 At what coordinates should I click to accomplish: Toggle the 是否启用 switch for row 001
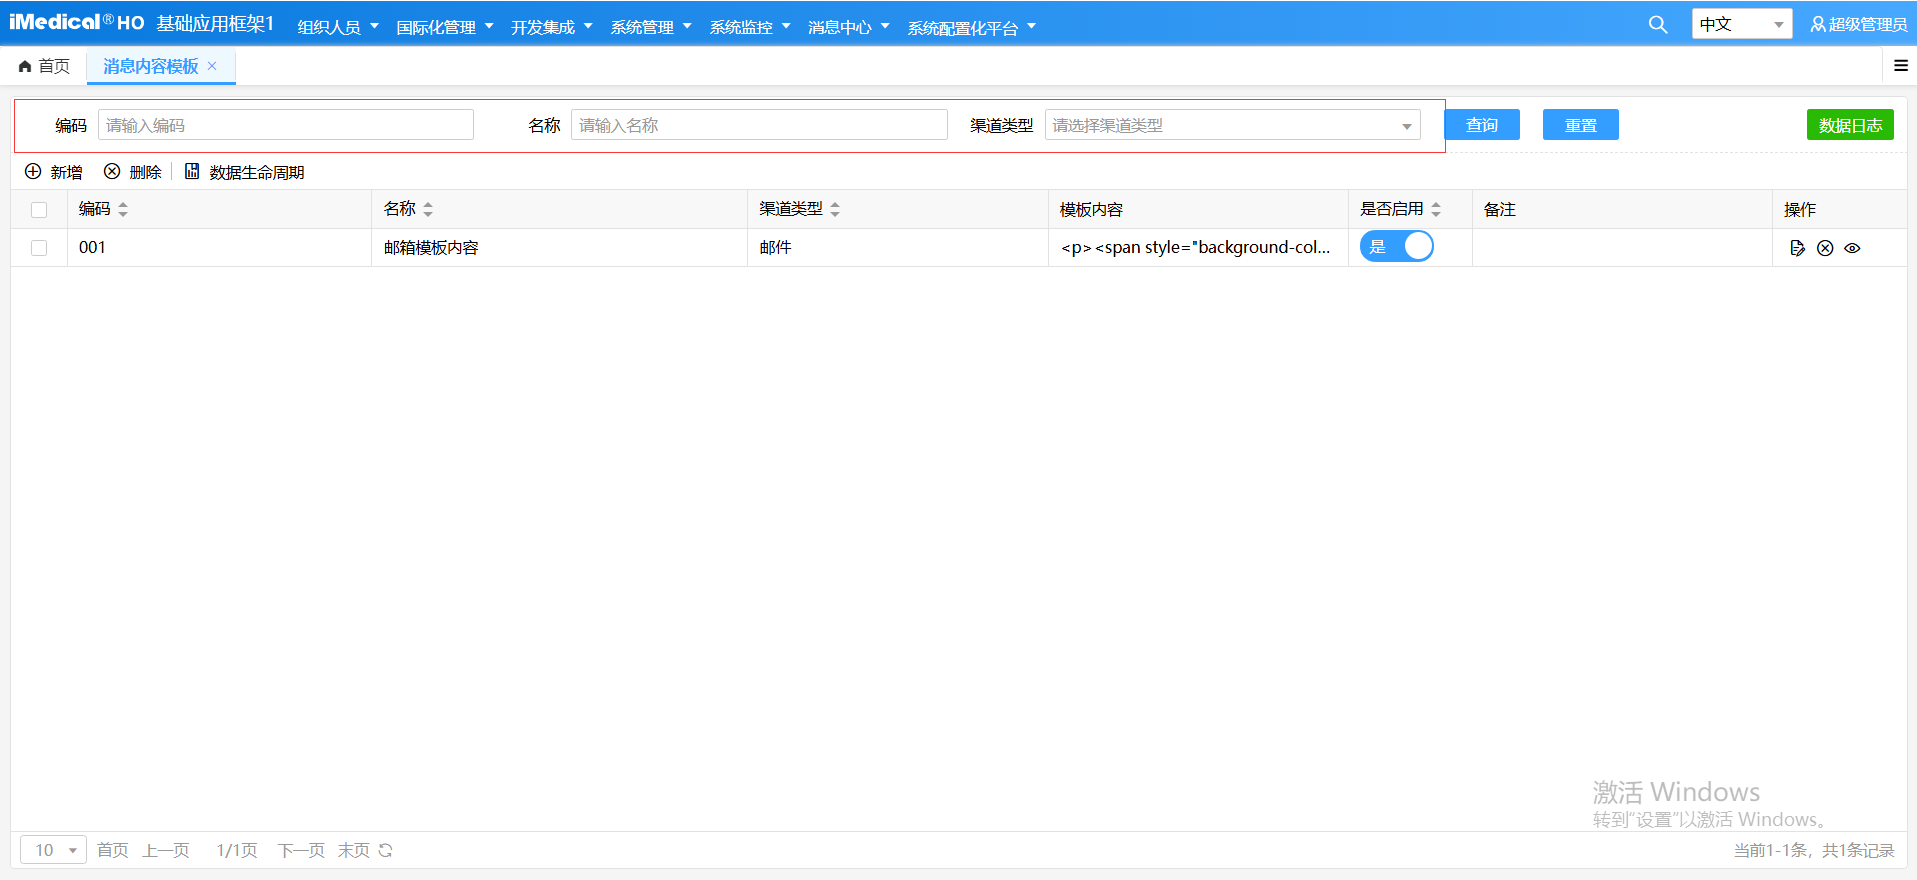(x=1396, y=247)
